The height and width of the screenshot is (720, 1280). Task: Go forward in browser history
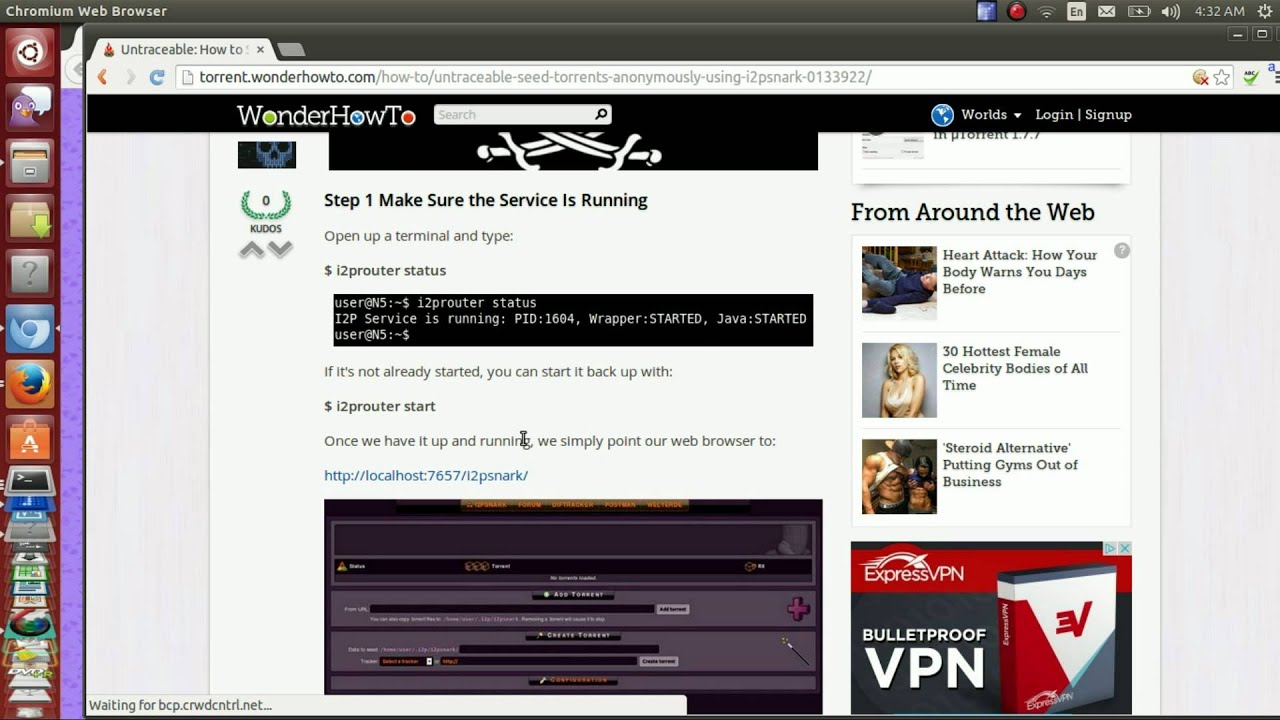click(x=129, y=77)
